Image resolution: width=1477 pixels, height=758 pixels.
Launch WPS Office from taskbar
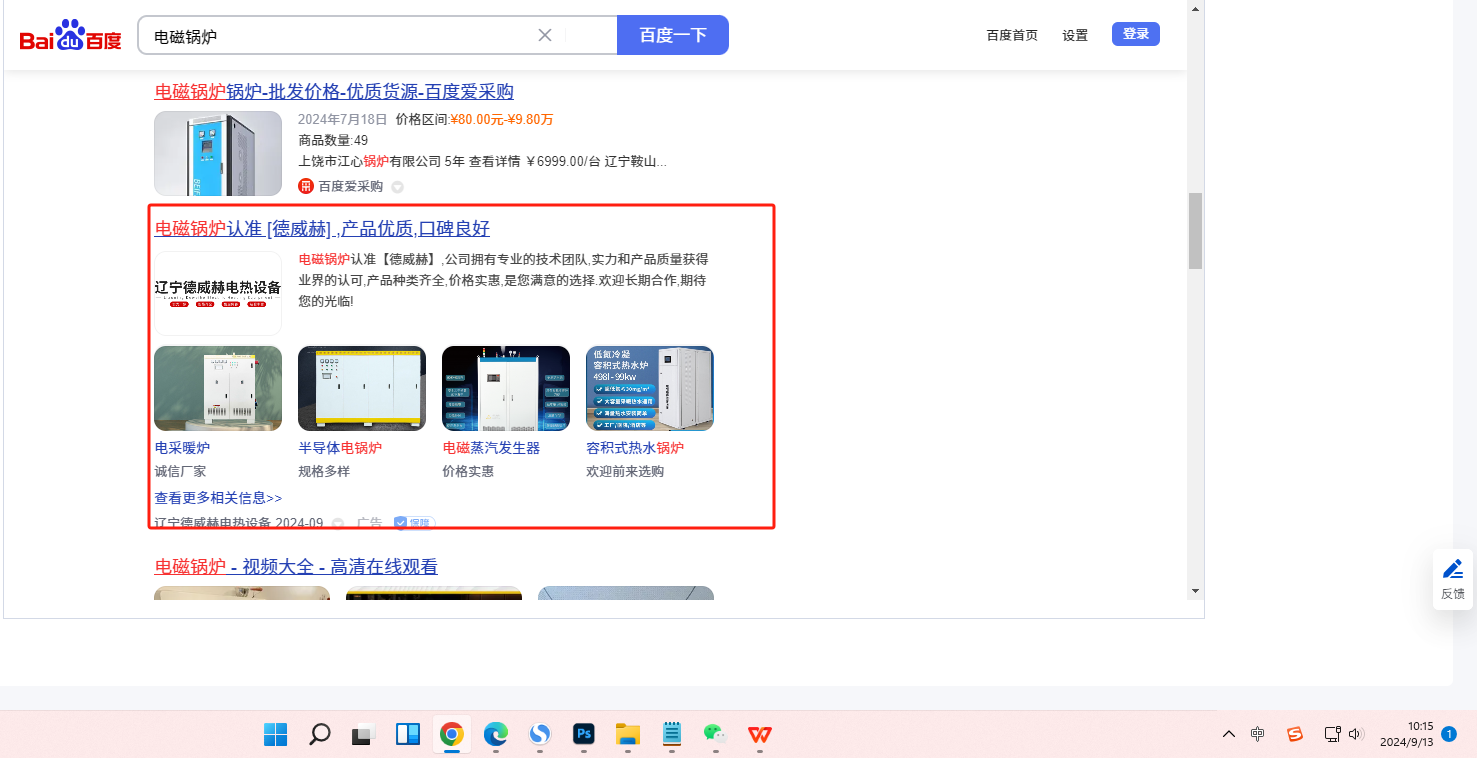760,735
